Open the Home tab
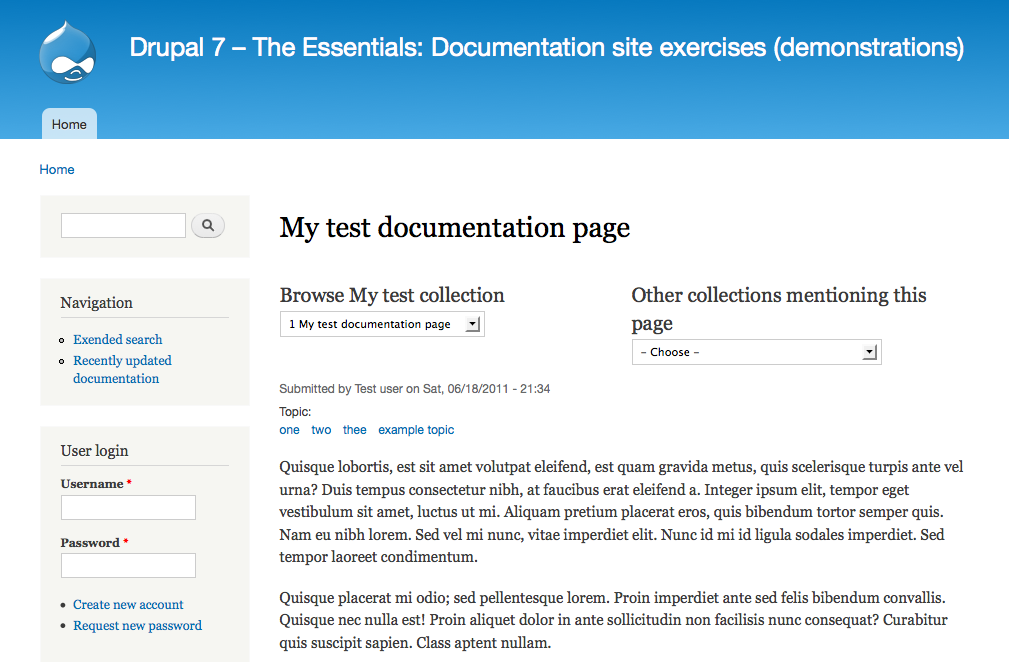 coord(69,124)
